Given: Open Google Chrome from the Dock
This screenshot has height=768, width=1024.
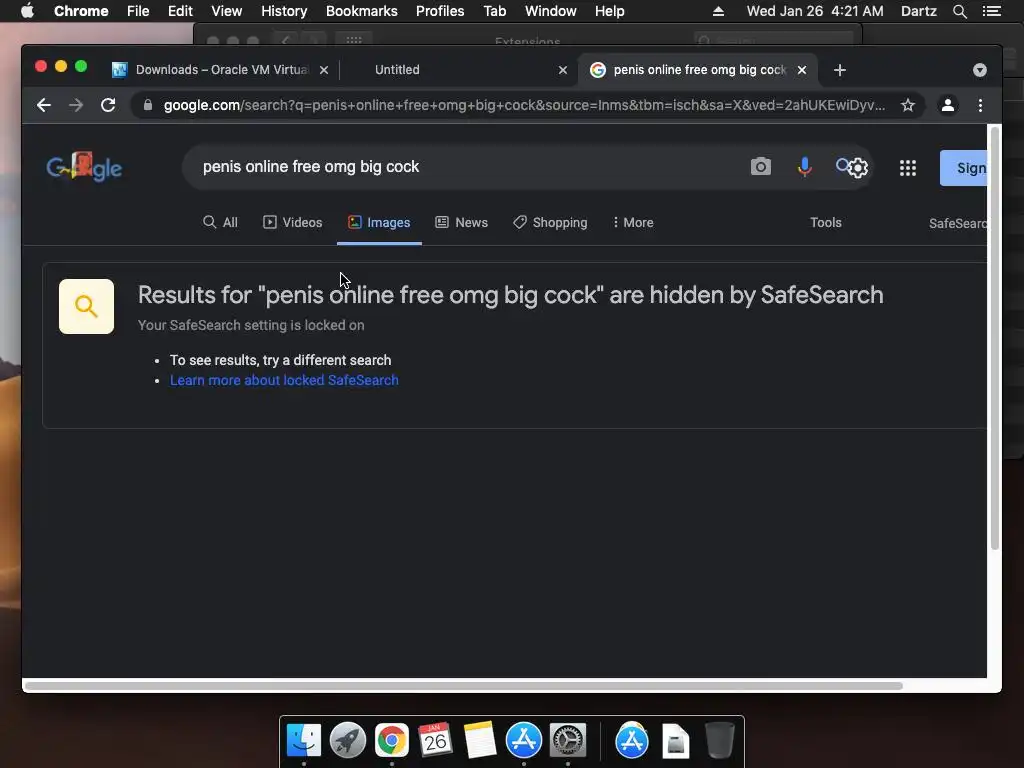Looking at the screenshot, I should tap(392, 741).
